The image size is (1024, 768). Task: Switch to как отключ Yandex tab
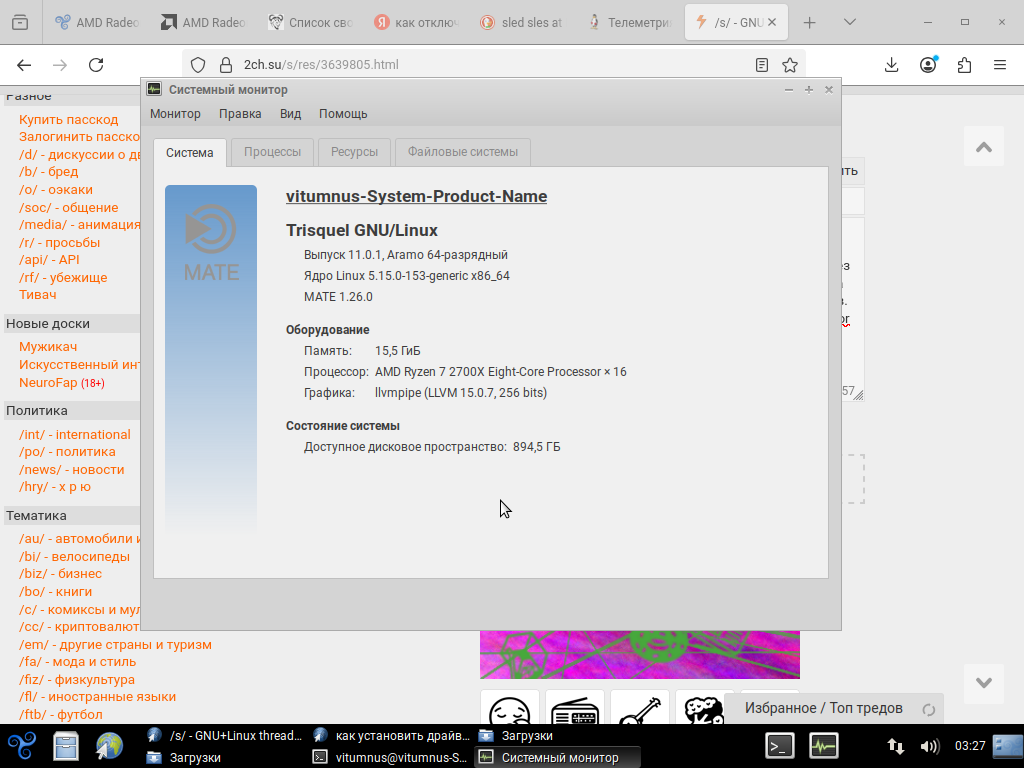pyautogui.click(x=417, y=22)
